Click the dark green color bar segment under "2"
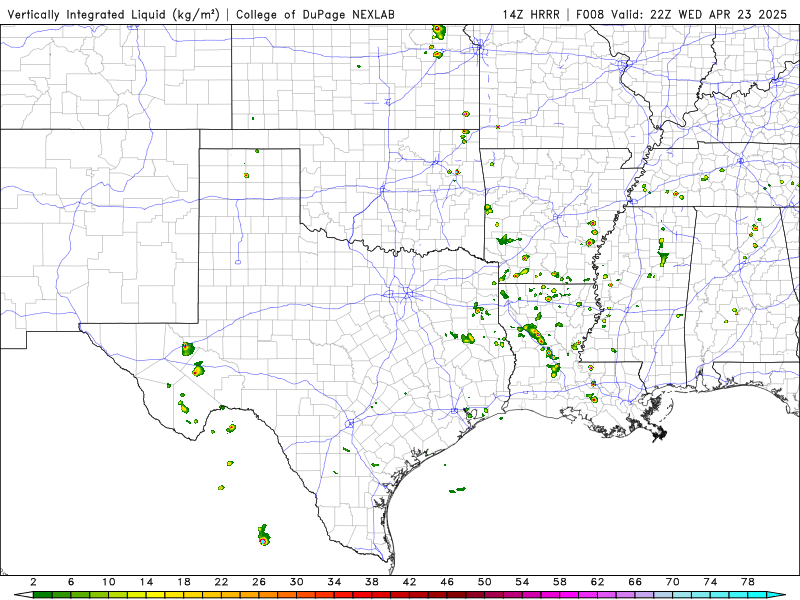The image size is (800, 600). (42, 595)
